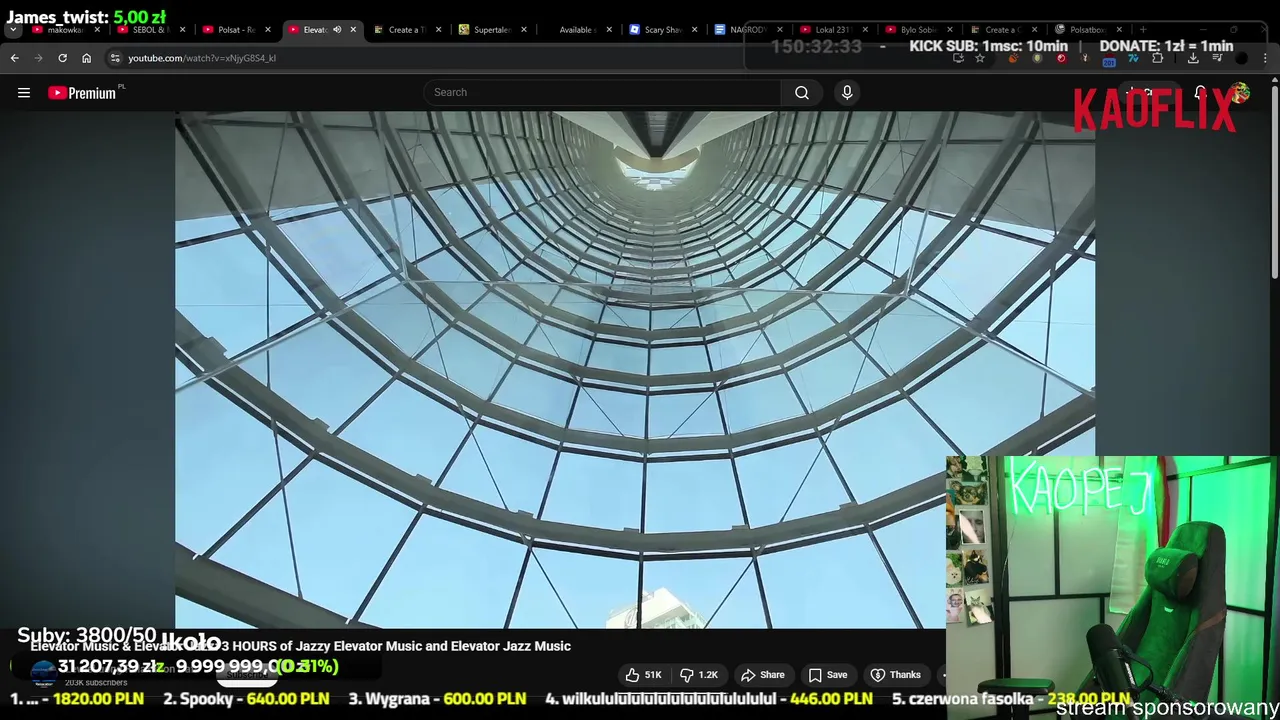Mute the Elevator tab audio icon
The image size is (1280, 720).
coord(337,30)
